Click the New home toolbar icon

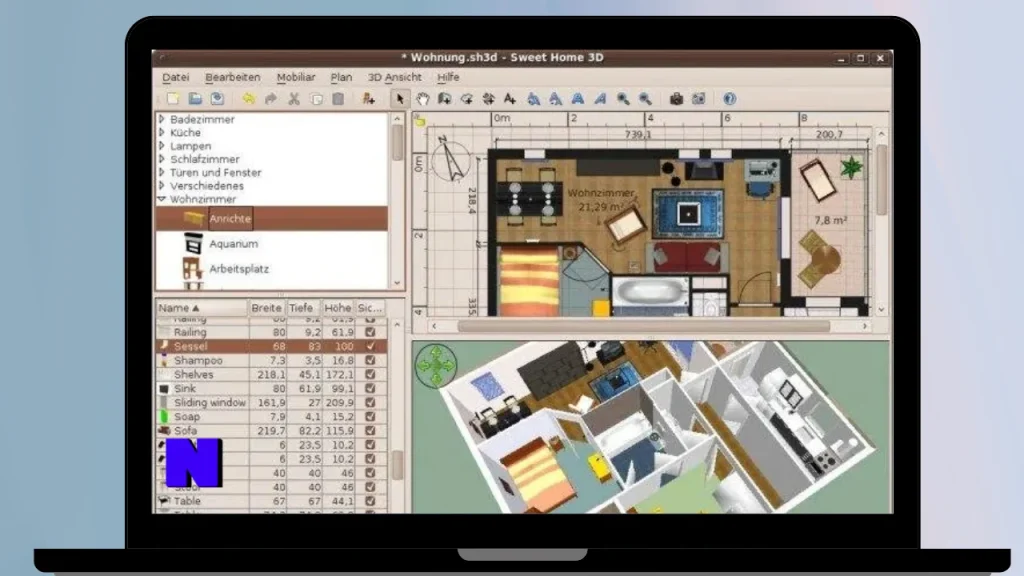[x=173, y=99]
